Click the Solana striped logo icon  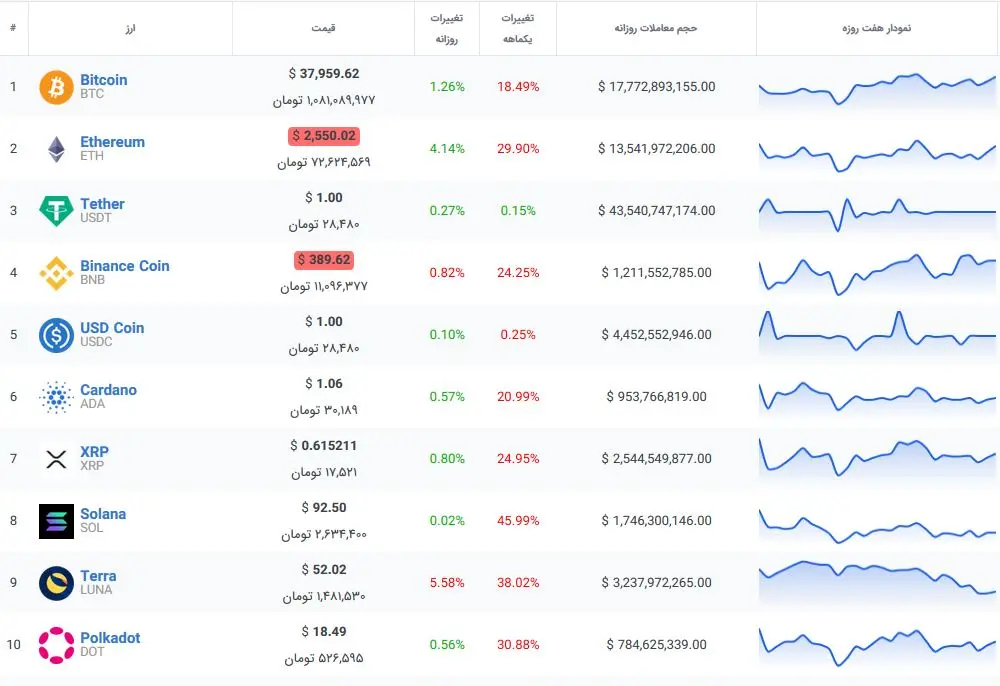click(x=56, y=521)
